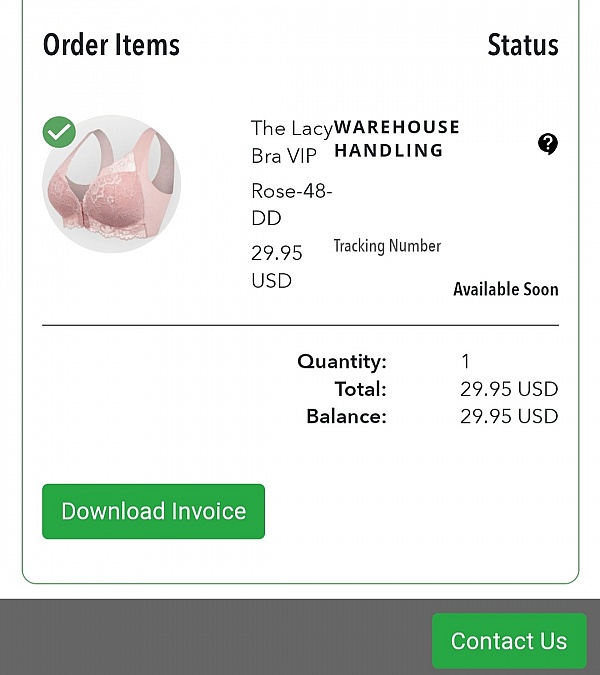The image size is (600, 675).
Task: Click the Status column heading
Action: [x=523, y=45]
